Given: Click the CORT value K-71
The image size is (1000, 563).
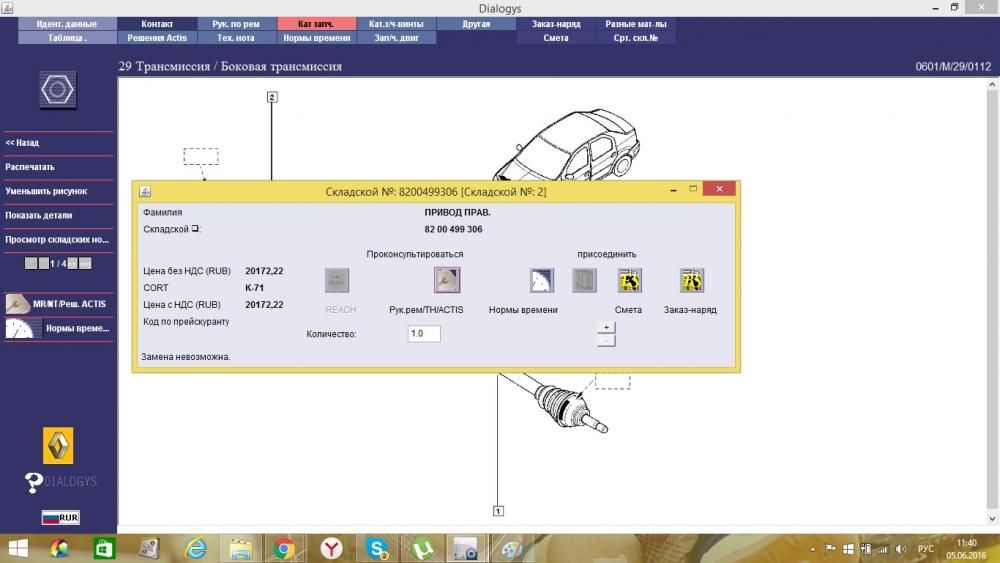Looking at the screenshot, I should pyautogui.click(x=254, y=288).
